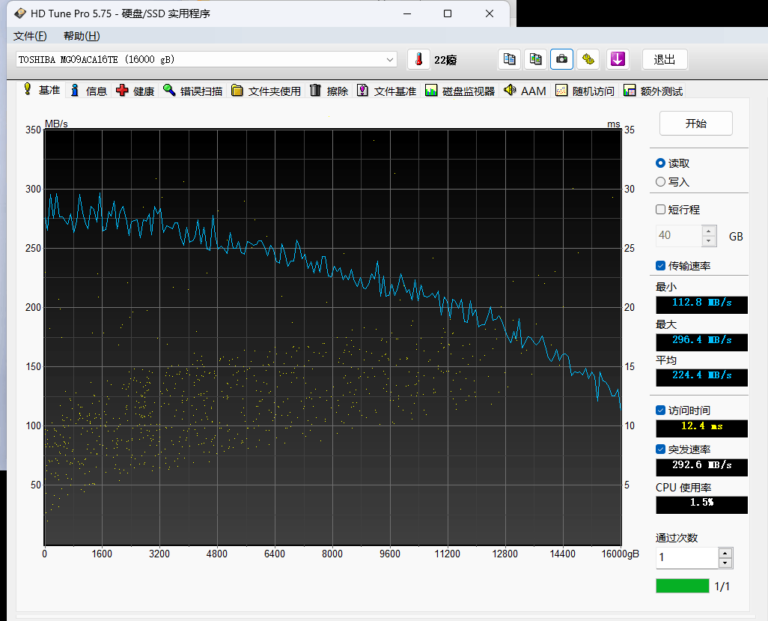Open the 文件(F) menu
This screenshot has width=768, height=621.
point(30,36)
